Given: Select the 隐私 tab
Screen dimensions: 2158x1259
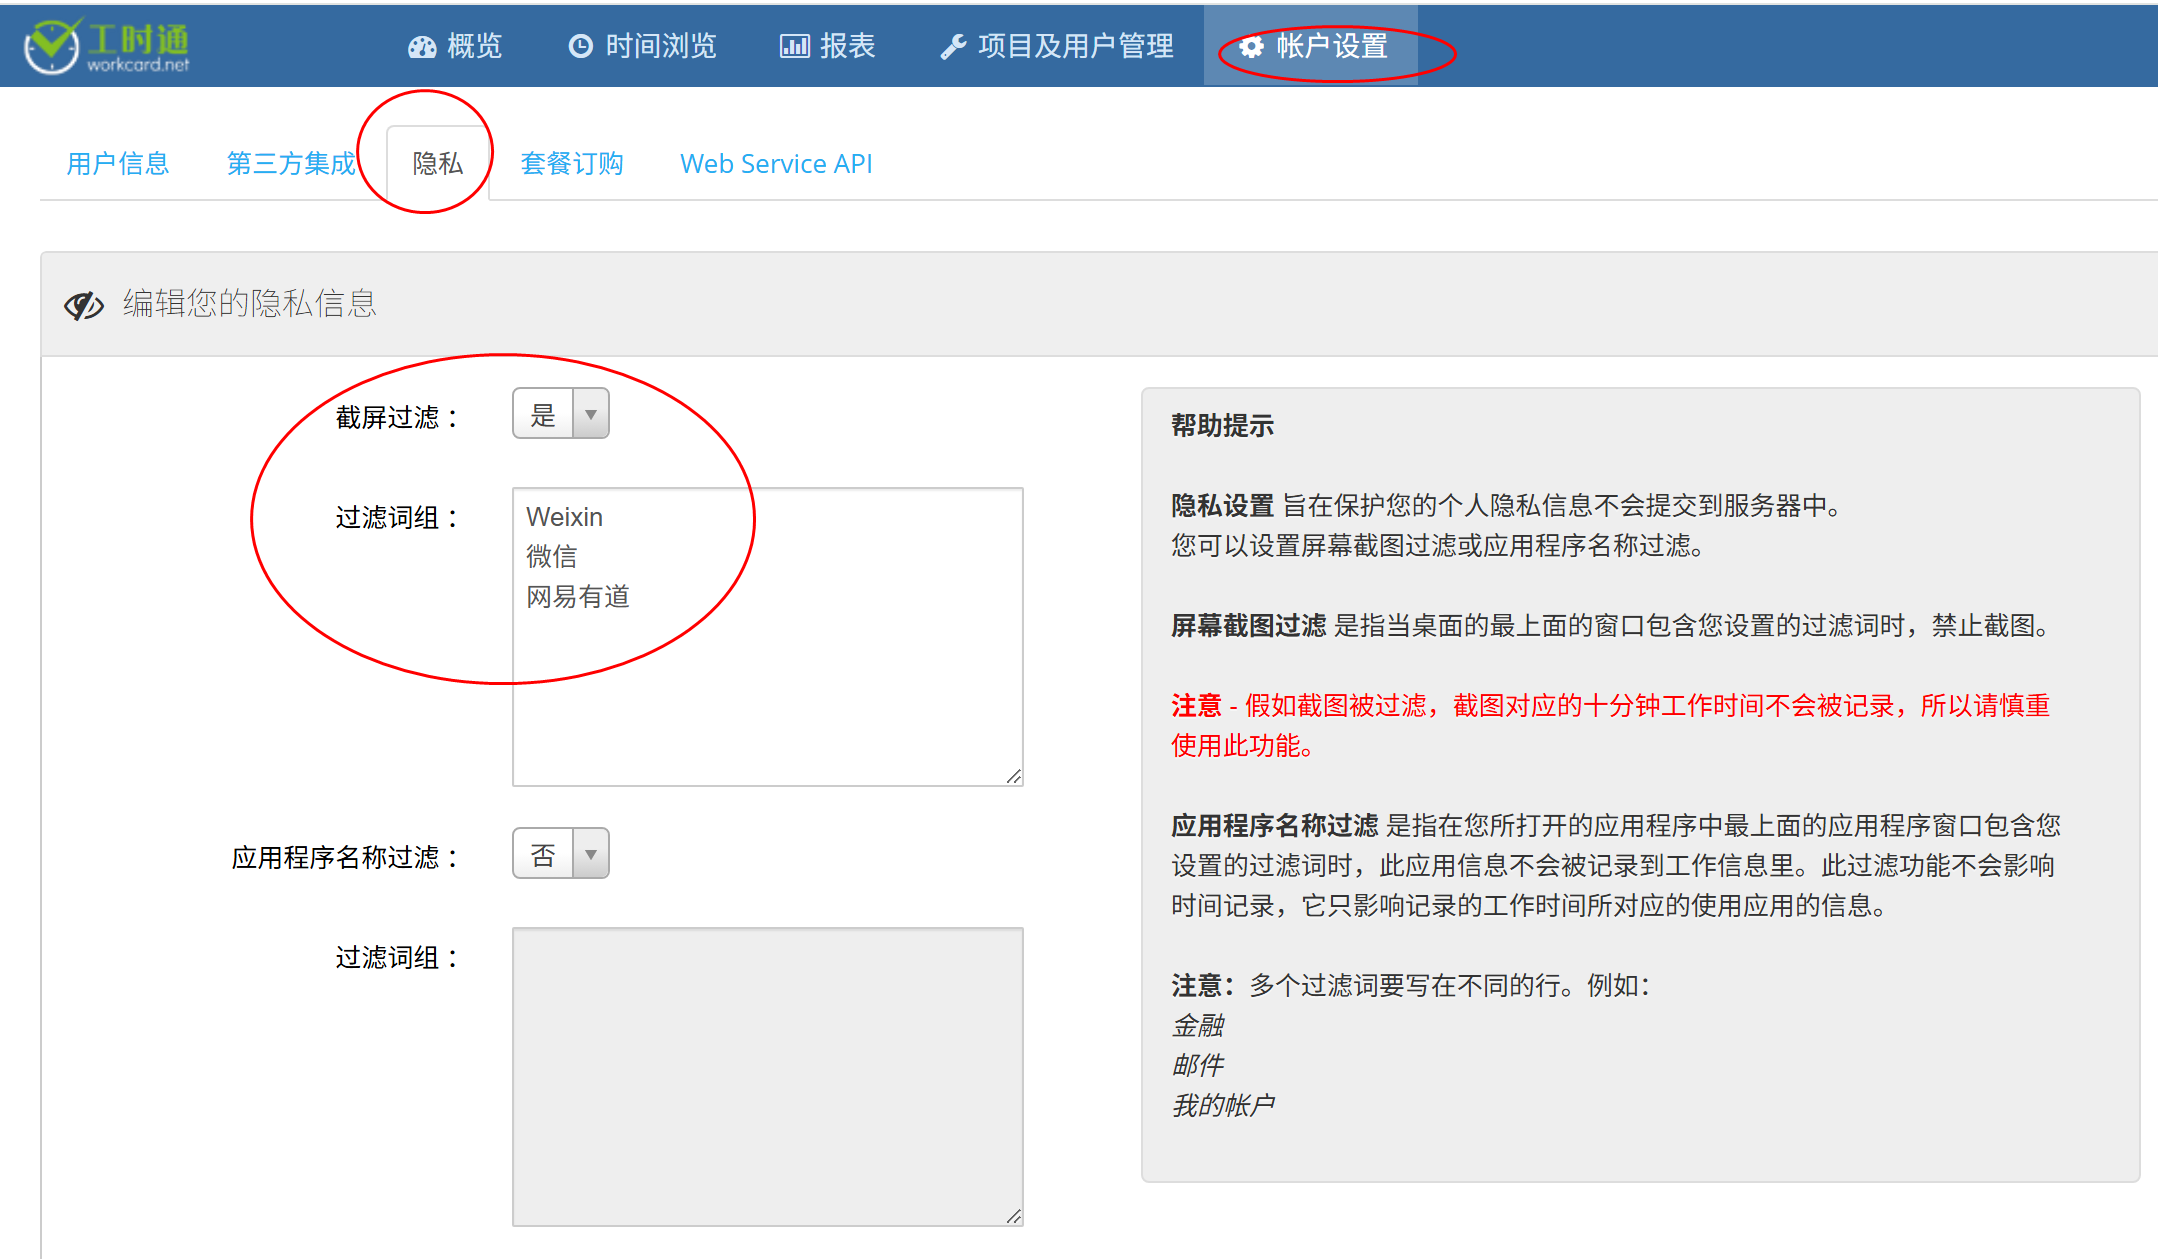Looking at the screenshot, I should pos(437,164).
